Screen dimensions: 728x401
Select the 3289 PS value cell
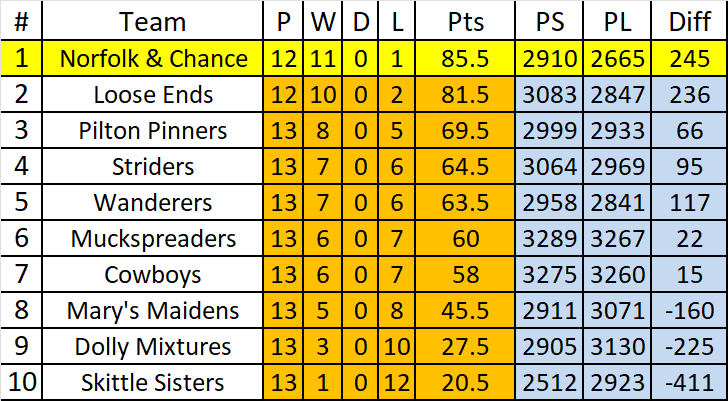[549, 239]
